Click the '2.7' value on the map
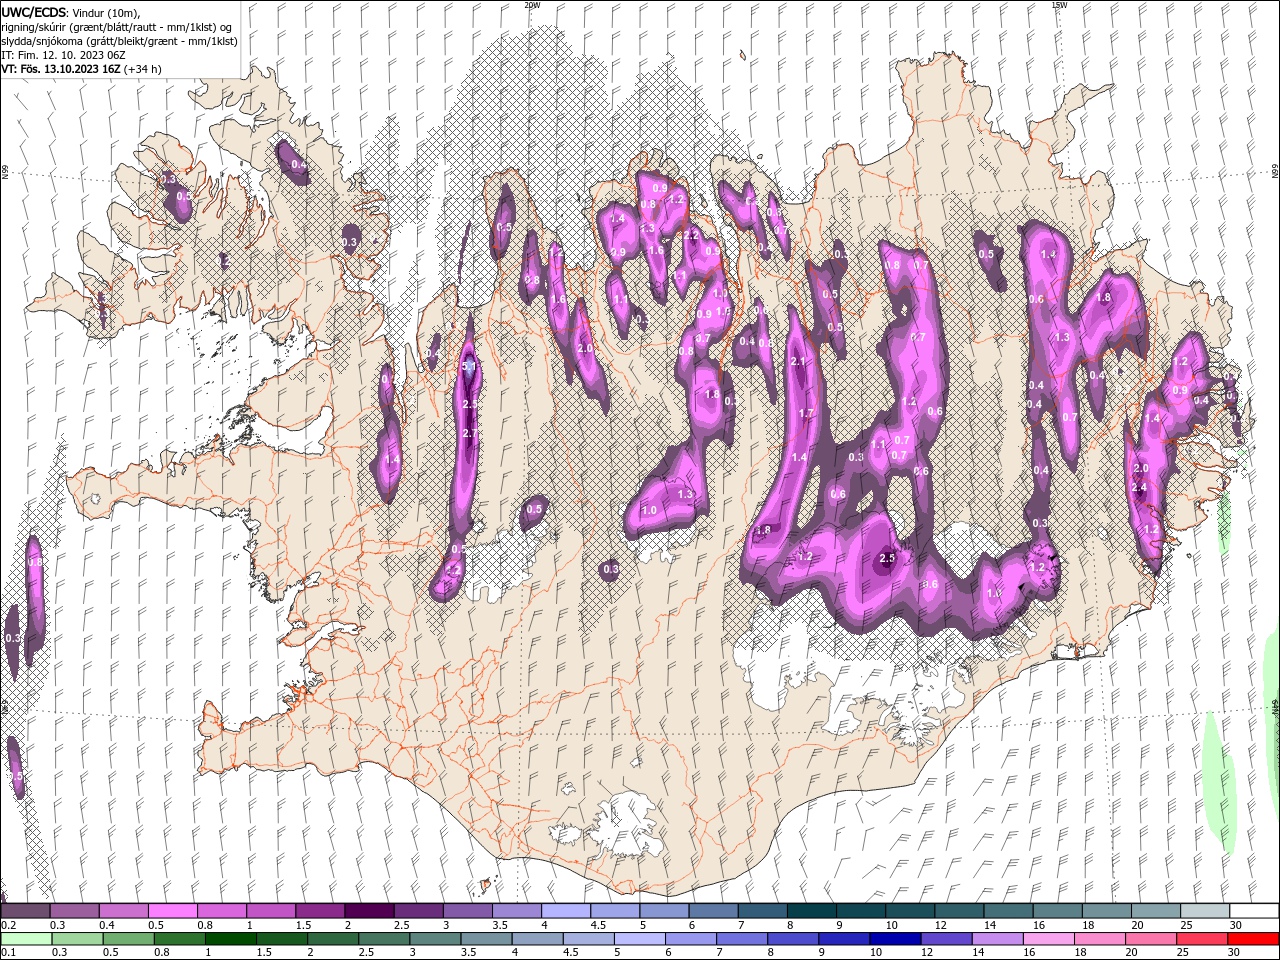This screenshot has height=960, width=1280. [470, 433]
